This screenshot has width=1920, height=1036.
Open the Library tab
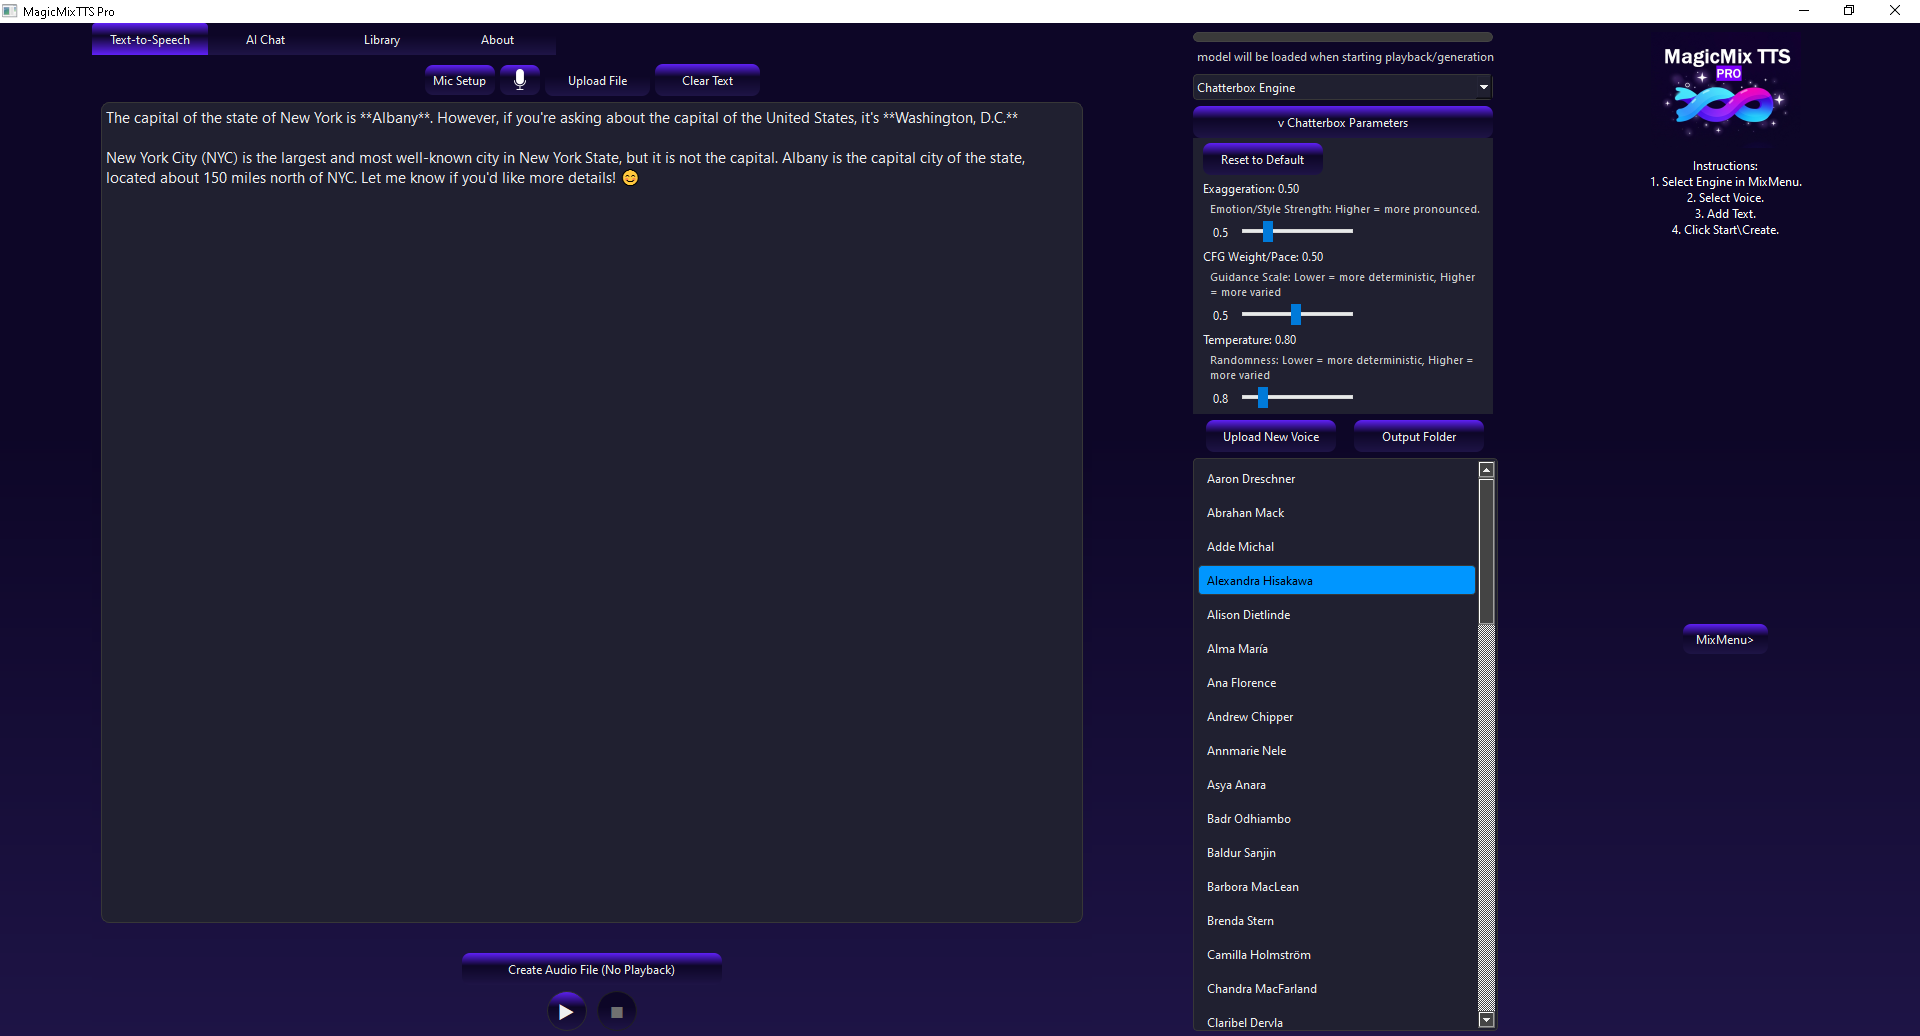point(382,40)
